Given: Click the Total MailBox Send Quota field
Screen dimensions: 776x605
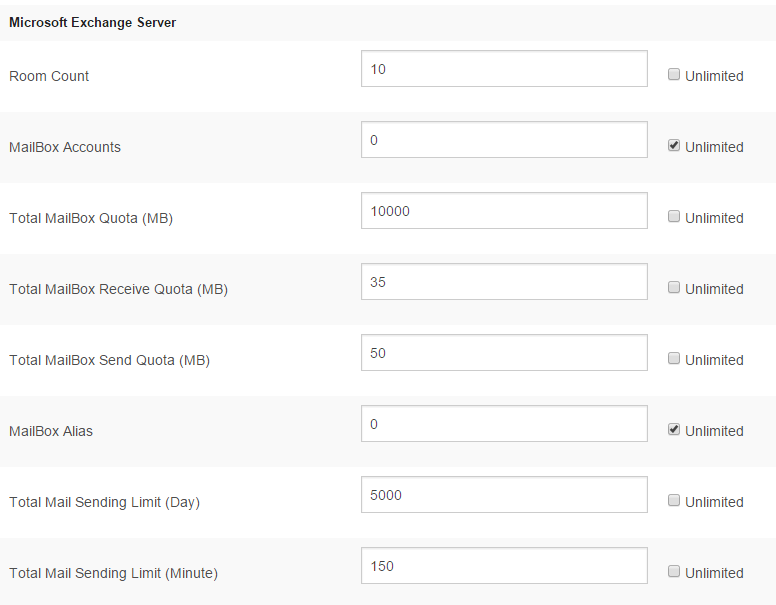Looking at the screenshot, I should [x=504, y=353].
